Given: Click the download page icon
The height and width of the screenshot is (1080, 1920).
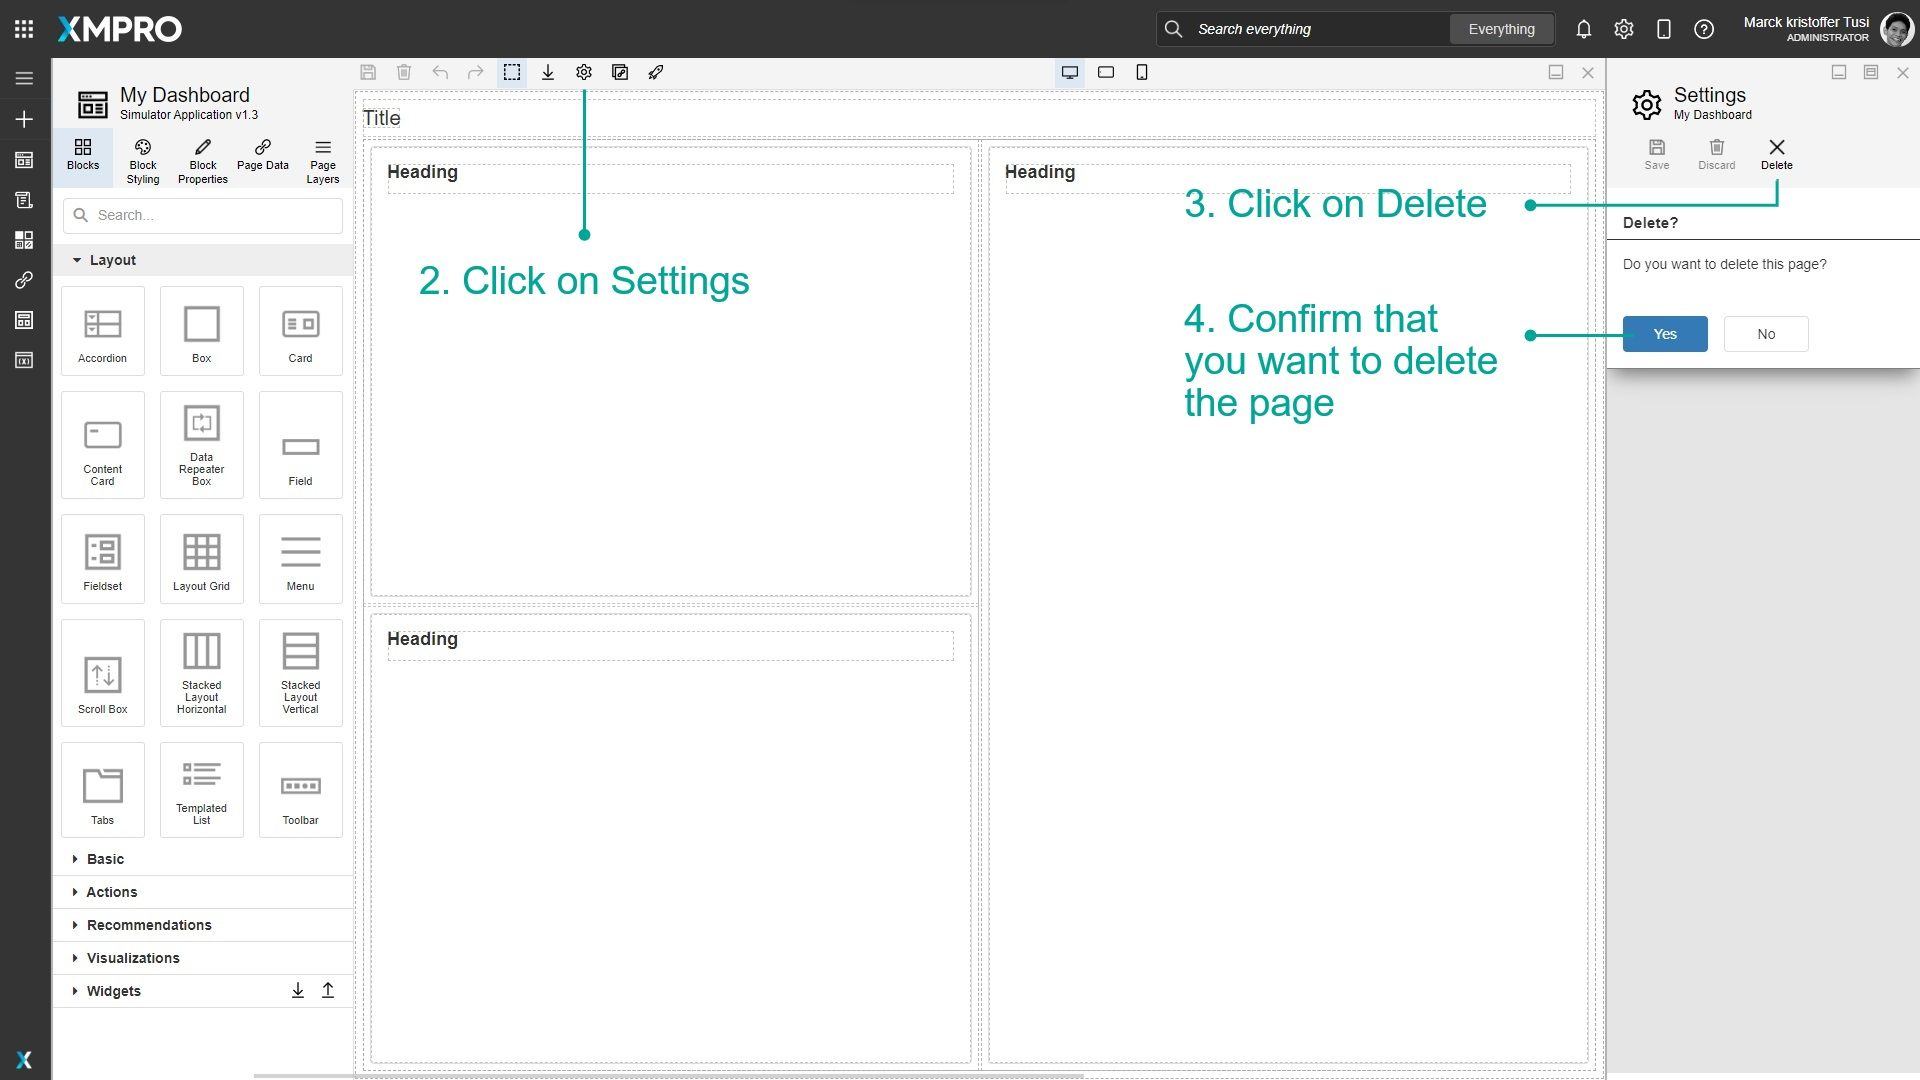Looking at the screenshot, I should pyautogui.click(x=548, y=72).
